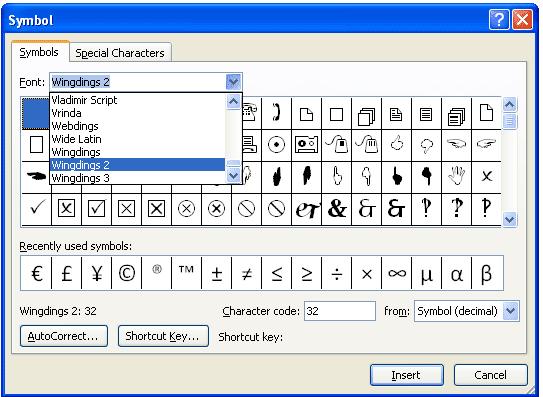Select the telephone handset symbol

[x=276, y=113]
